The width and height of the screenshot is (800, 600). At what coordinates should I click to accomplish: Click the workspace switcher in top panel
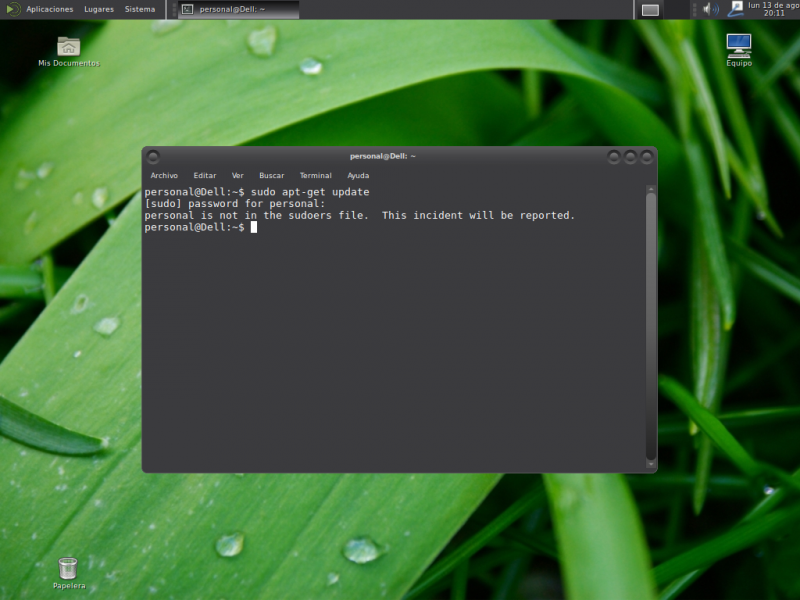650,9
